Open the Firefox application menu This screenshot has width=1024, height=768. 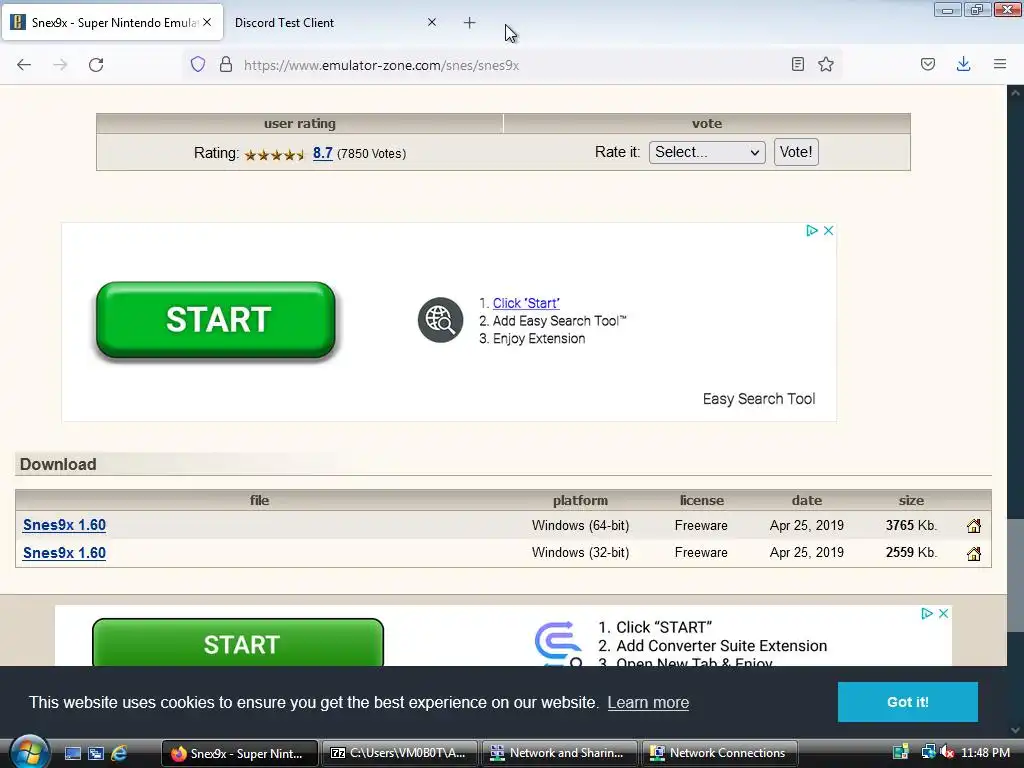pos(1000,64)
